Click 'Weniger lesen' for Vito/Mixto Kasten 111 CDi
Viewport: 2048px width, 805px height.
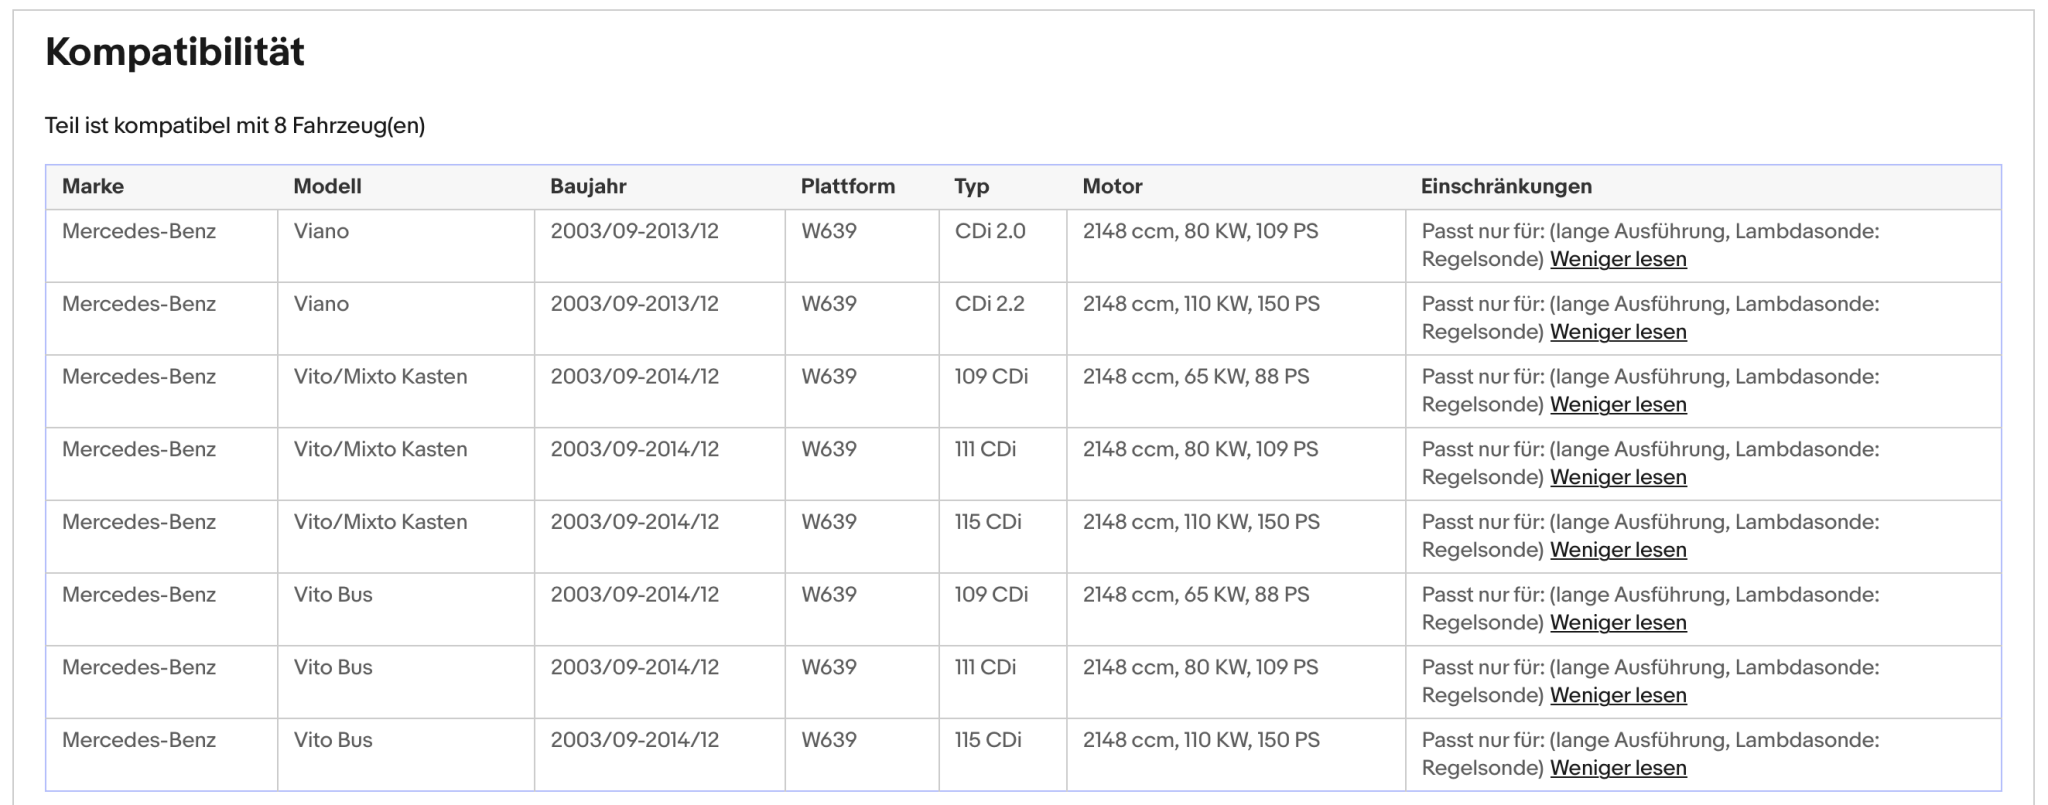pyautogui.click(x=1618, y=477)
